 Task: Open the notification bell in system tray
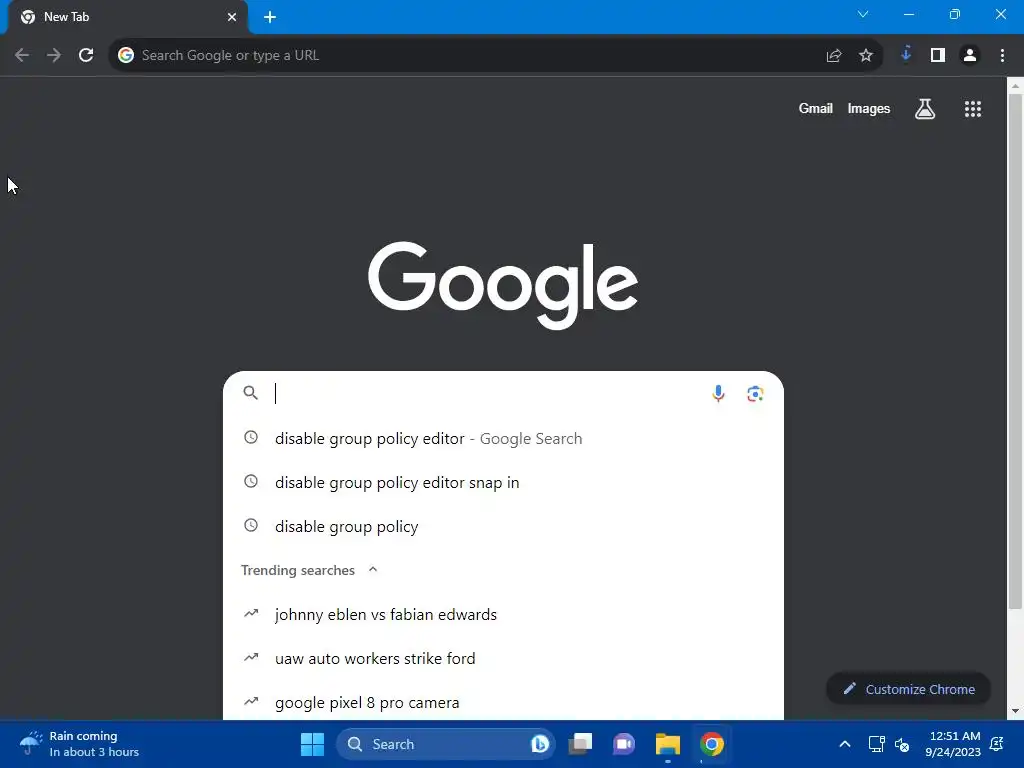(997, 744)
